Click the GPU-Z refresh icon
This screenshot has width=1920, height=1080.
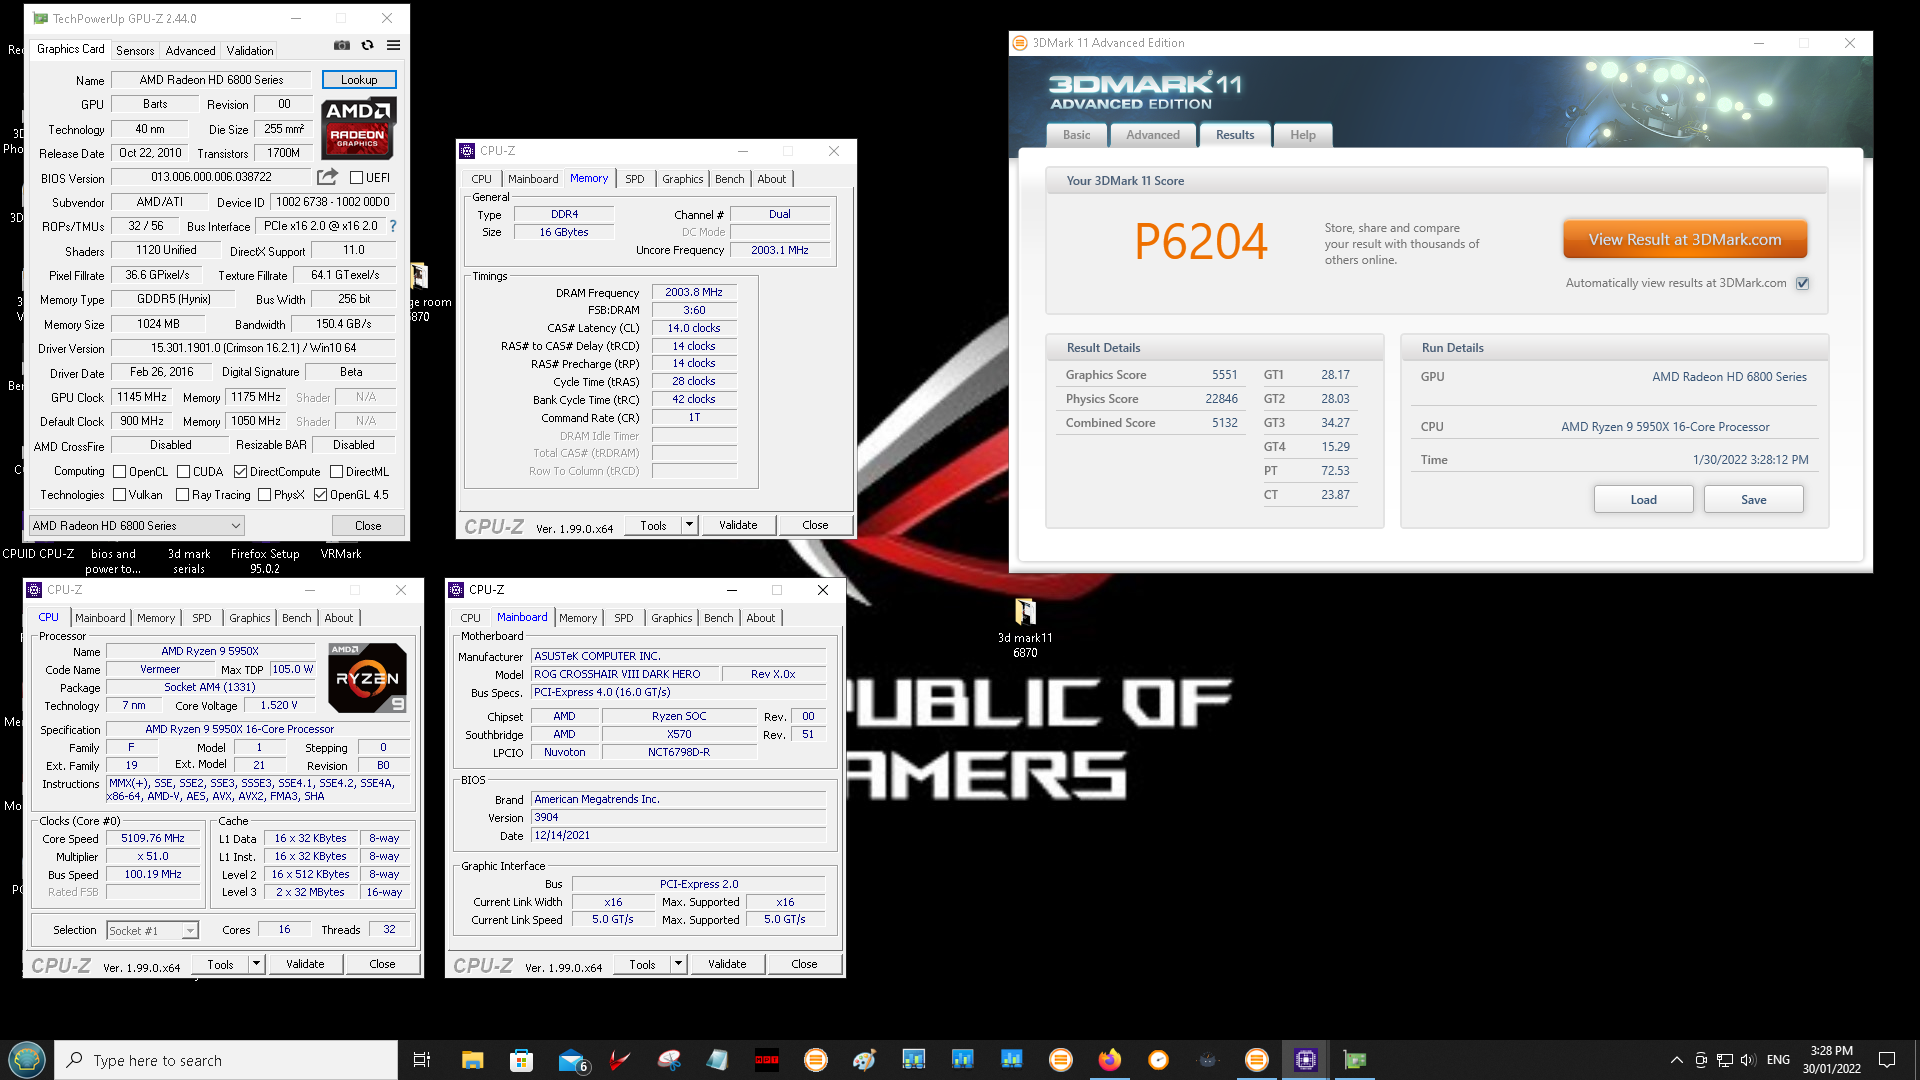click(367, 46)
